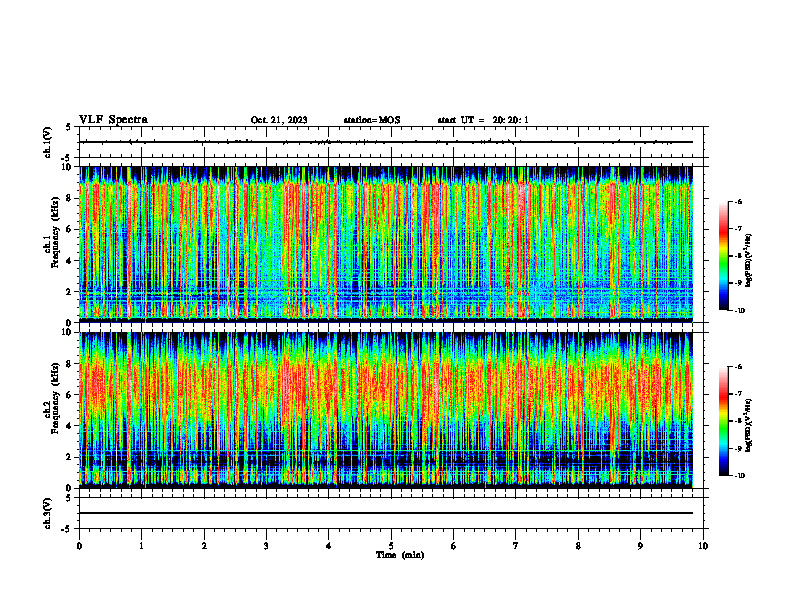
Task: Click the "8" kHz tick of ch.1 spectrogram
Action: pyautogui.click(x=70, y=198)
